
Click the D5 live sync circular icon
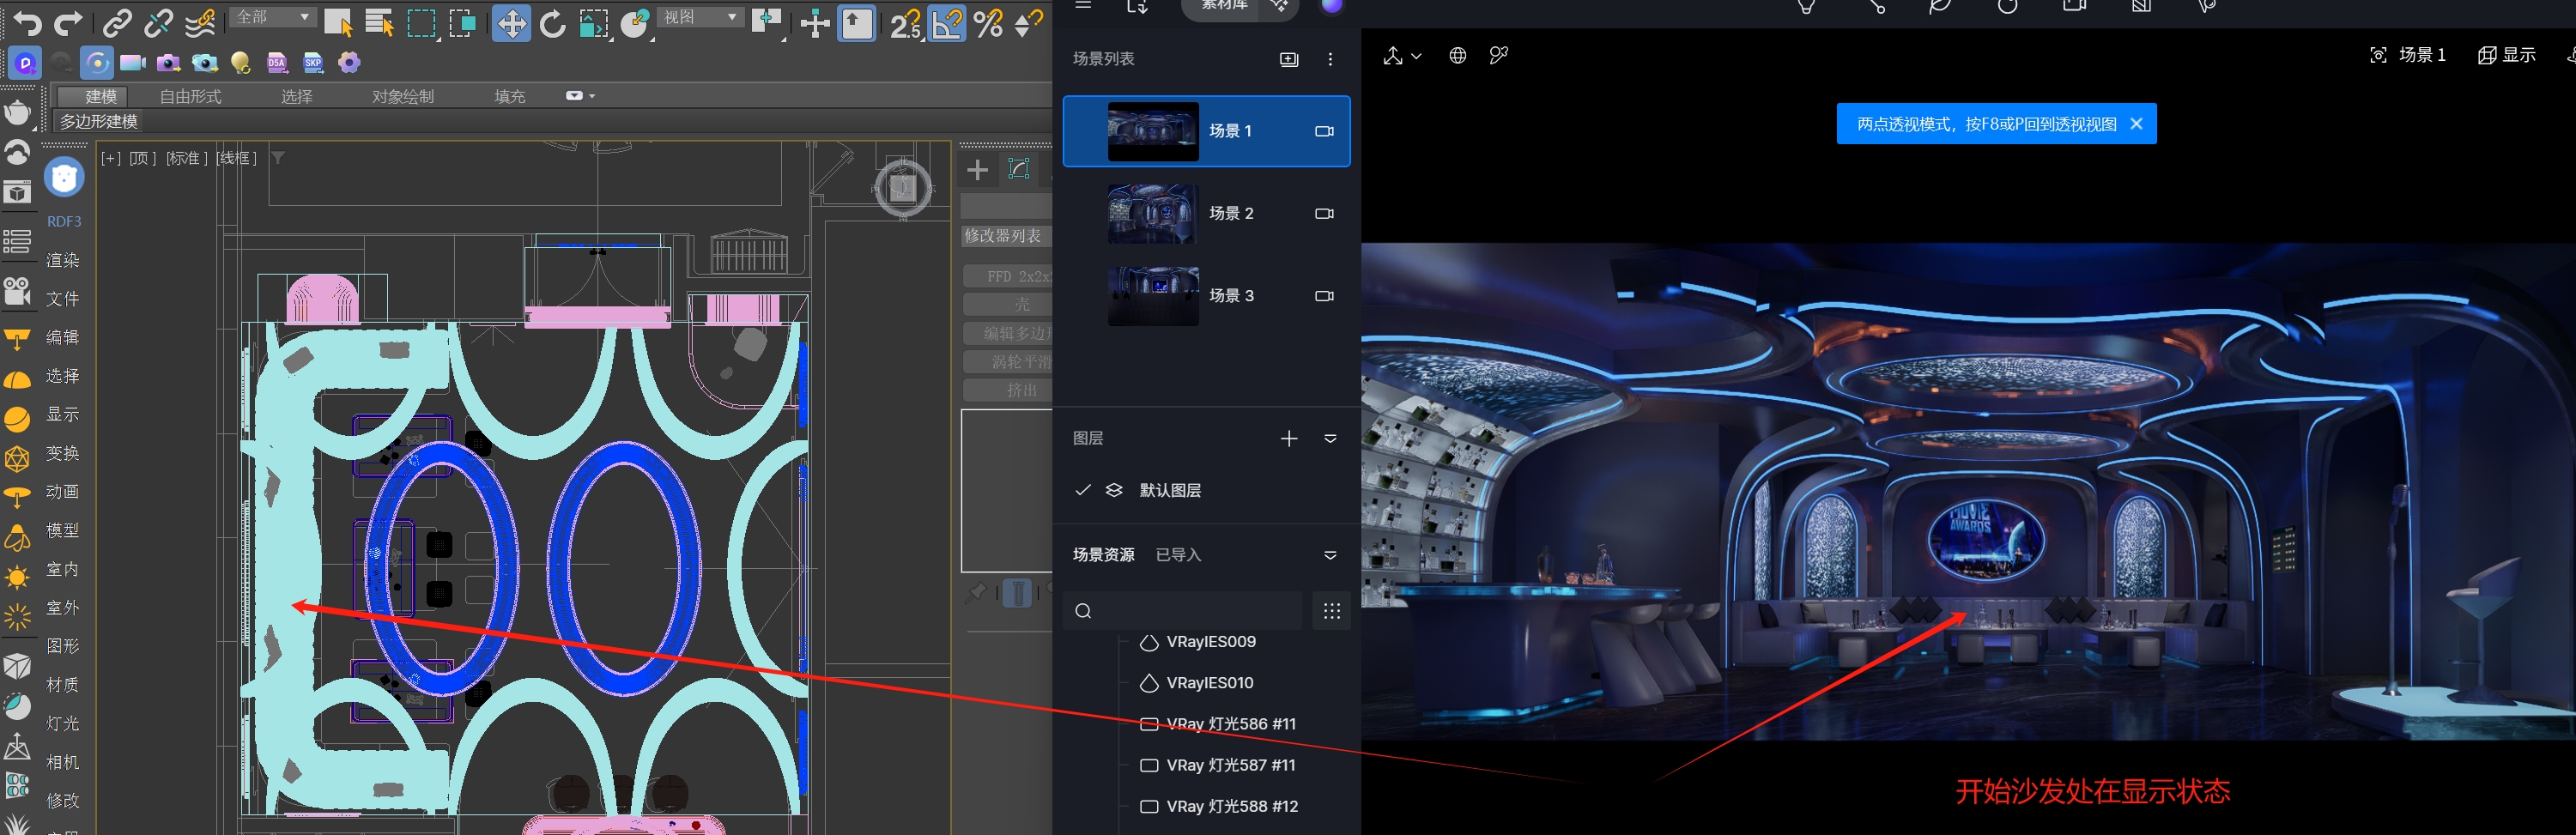click(97, 63)
